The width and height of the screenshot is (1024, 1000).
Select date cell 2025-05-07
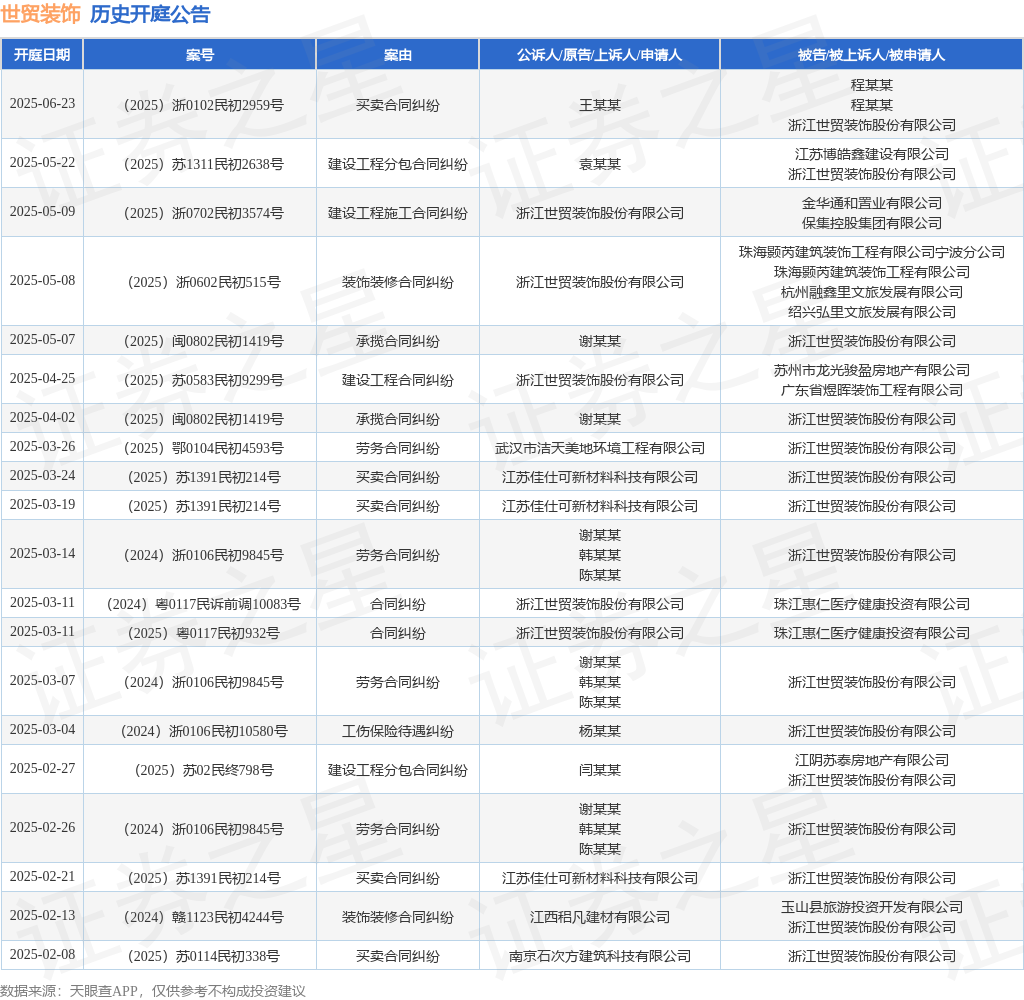point(42,340)
